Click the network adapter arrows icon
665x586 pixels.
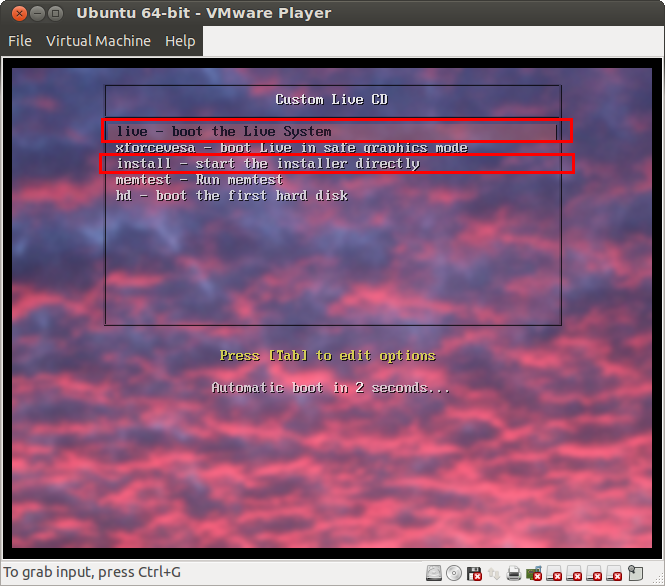[494, 574]
